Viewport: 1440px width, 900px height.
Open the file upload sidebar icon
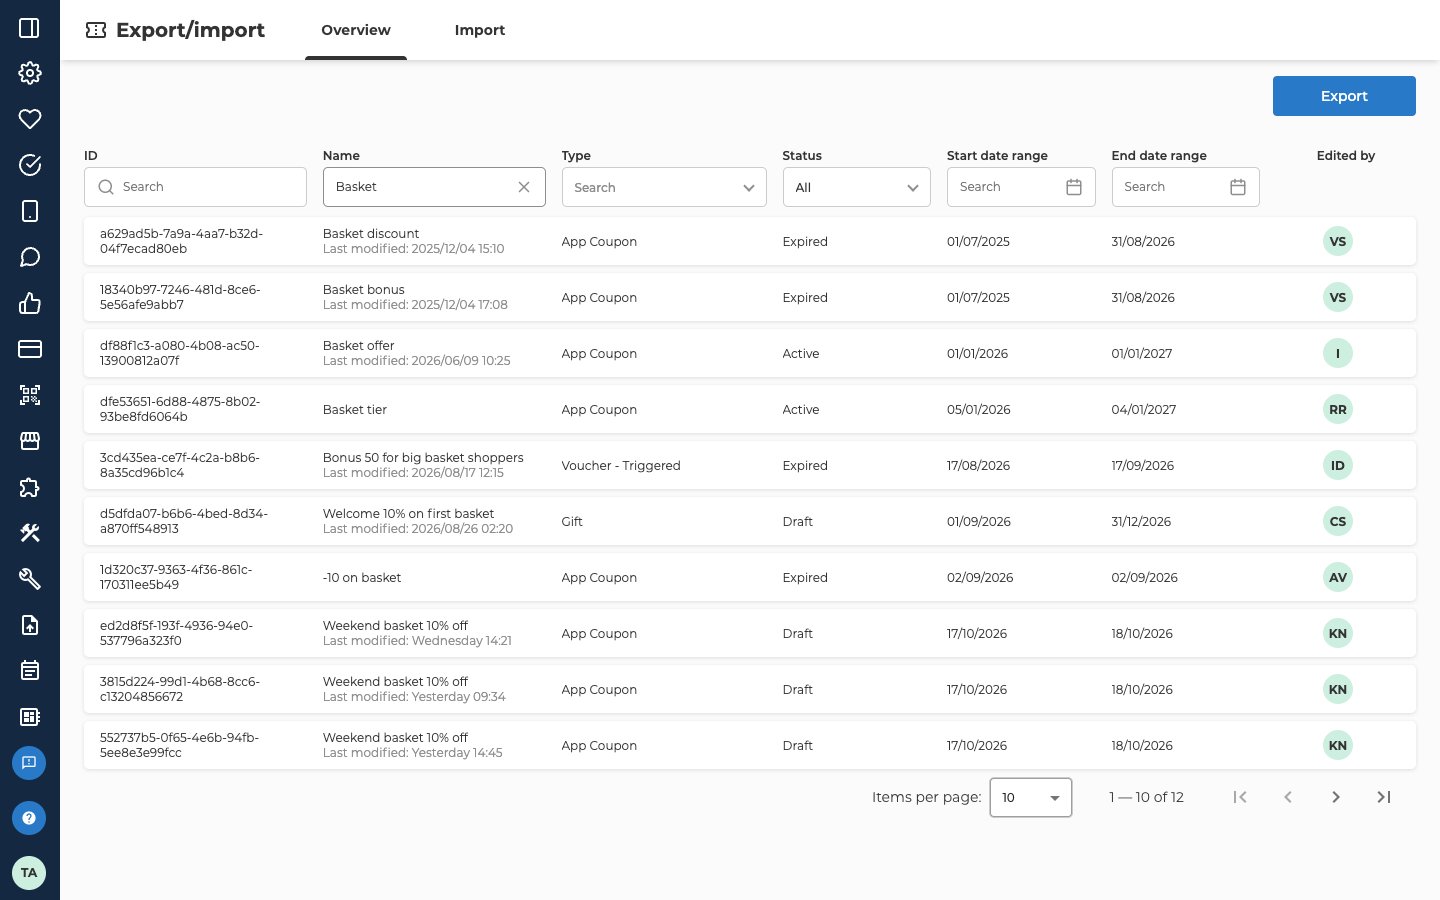click(30, 625)
